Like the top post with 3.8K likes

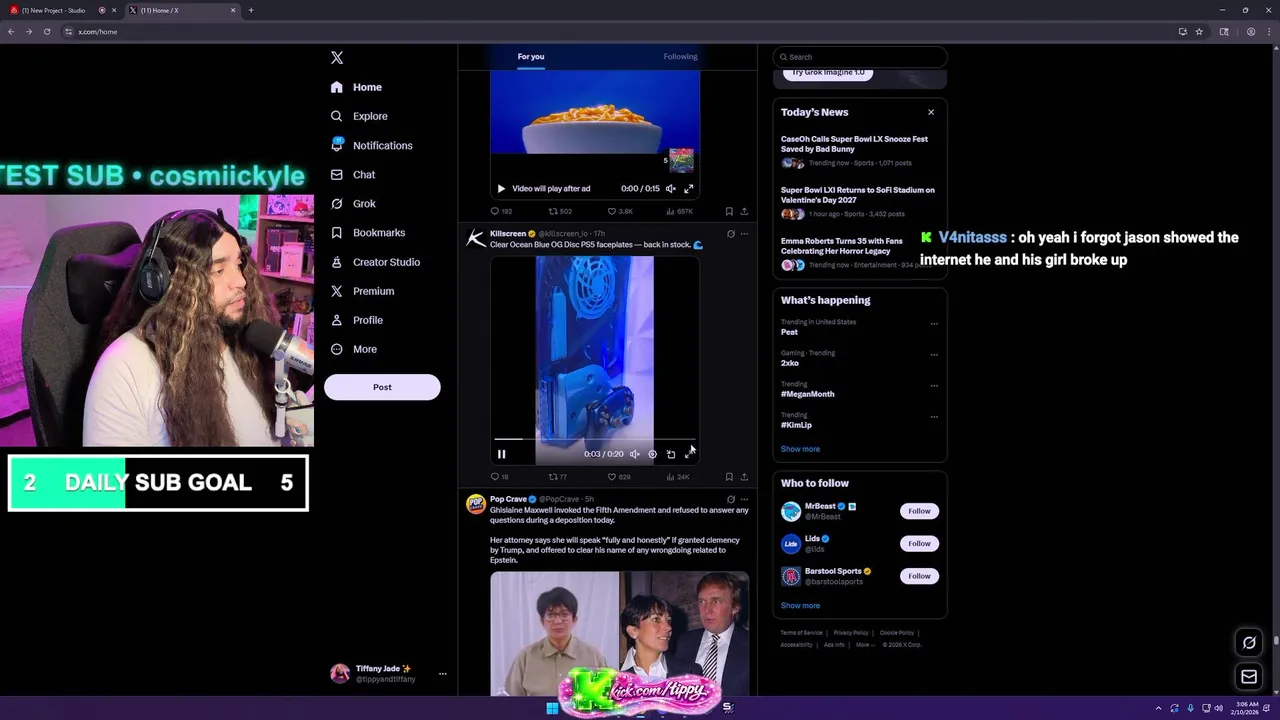pos(620,211)
